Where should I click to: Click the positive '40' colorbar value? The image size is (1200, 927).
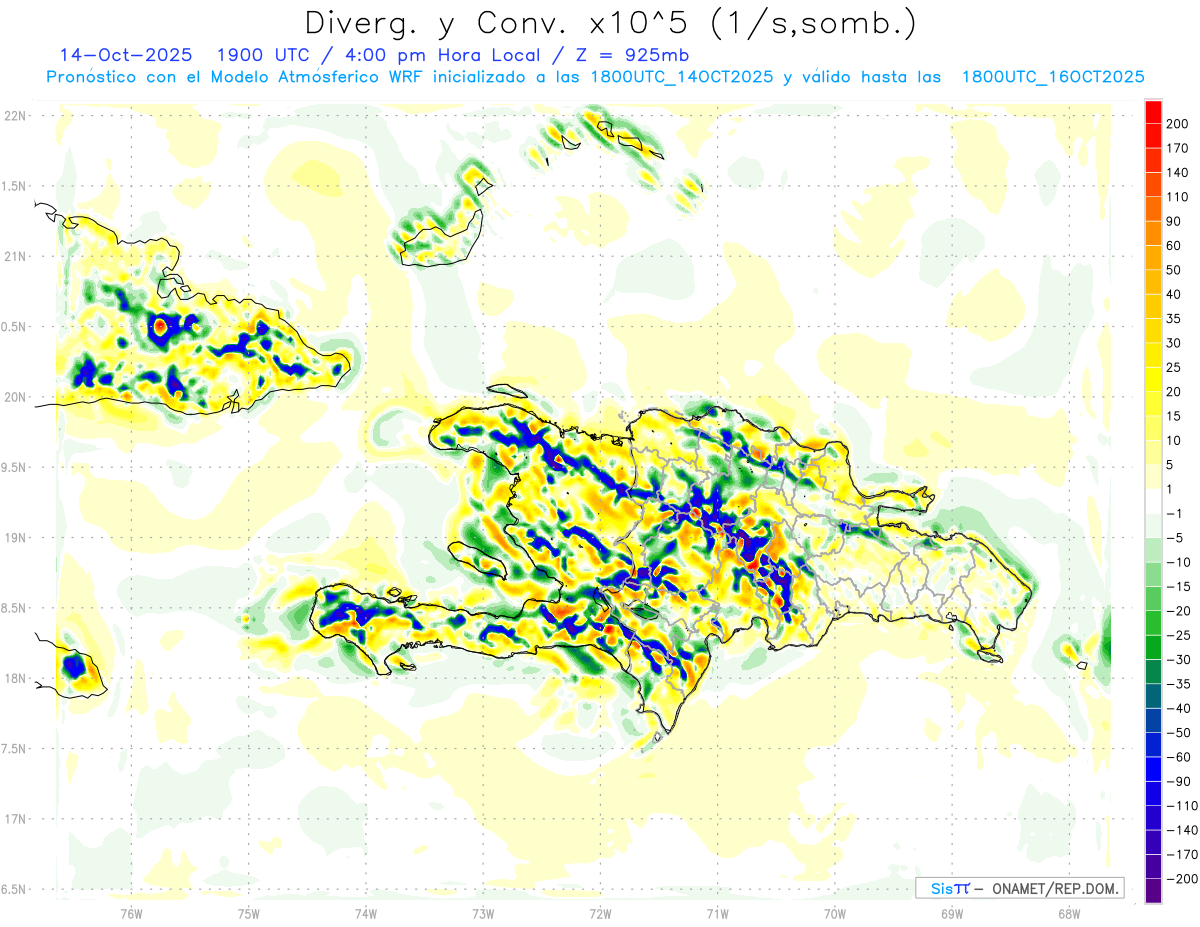pos(1174,294)
